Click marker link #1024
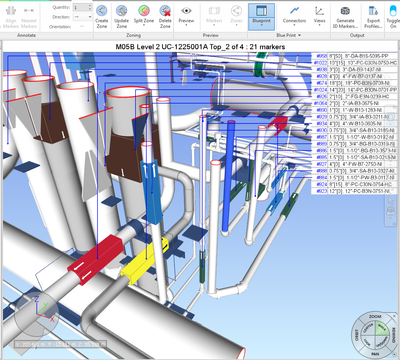This screenshot has width=400, height=360. click(320, 90)
